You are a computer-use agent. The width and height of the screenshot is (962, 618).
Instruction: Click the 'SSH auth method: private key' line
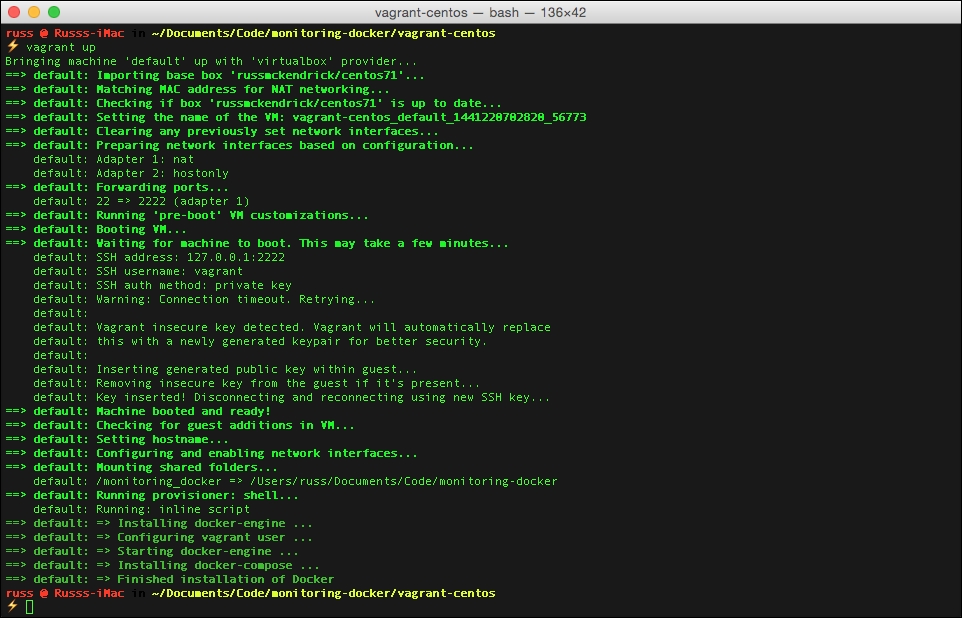[163, 285]
